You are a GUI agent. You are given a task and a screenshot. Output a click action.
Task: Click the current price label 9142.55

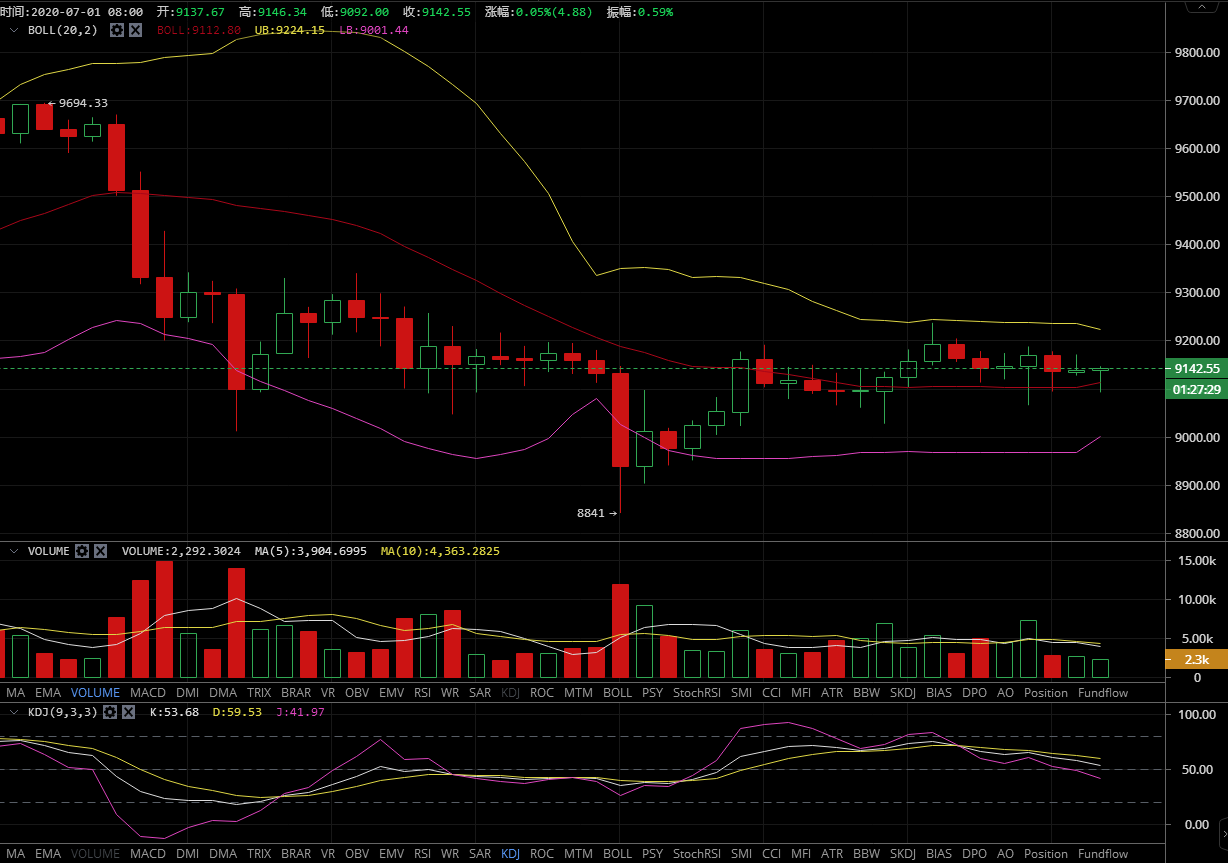[x=1196, y=369]
